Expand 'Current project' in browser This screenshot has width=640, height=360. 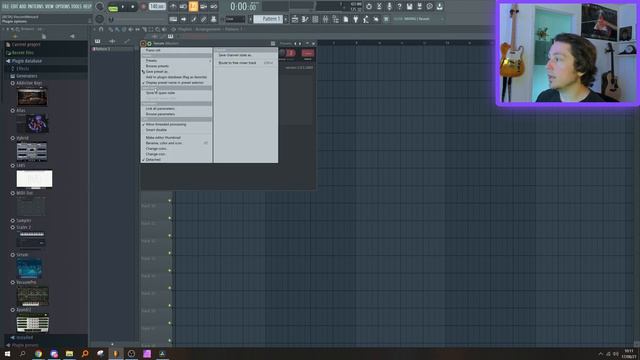pyautogui.click(x=26, y=44)
